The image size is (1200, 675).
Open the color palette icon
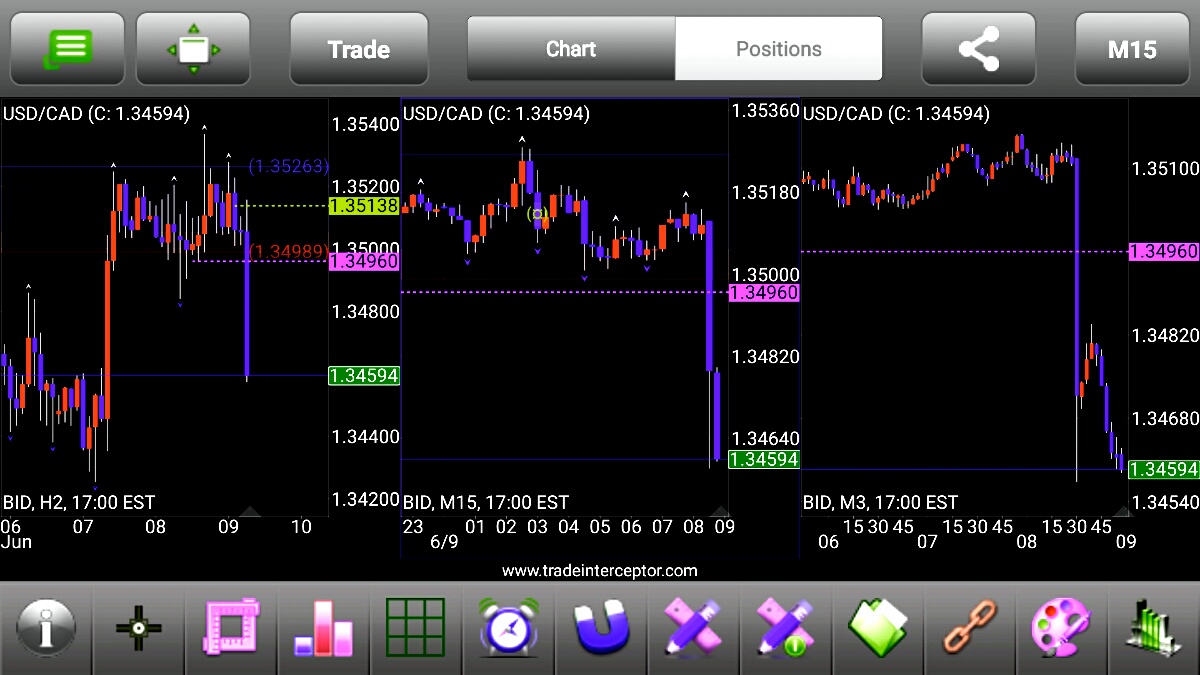tap(1062, 629)
